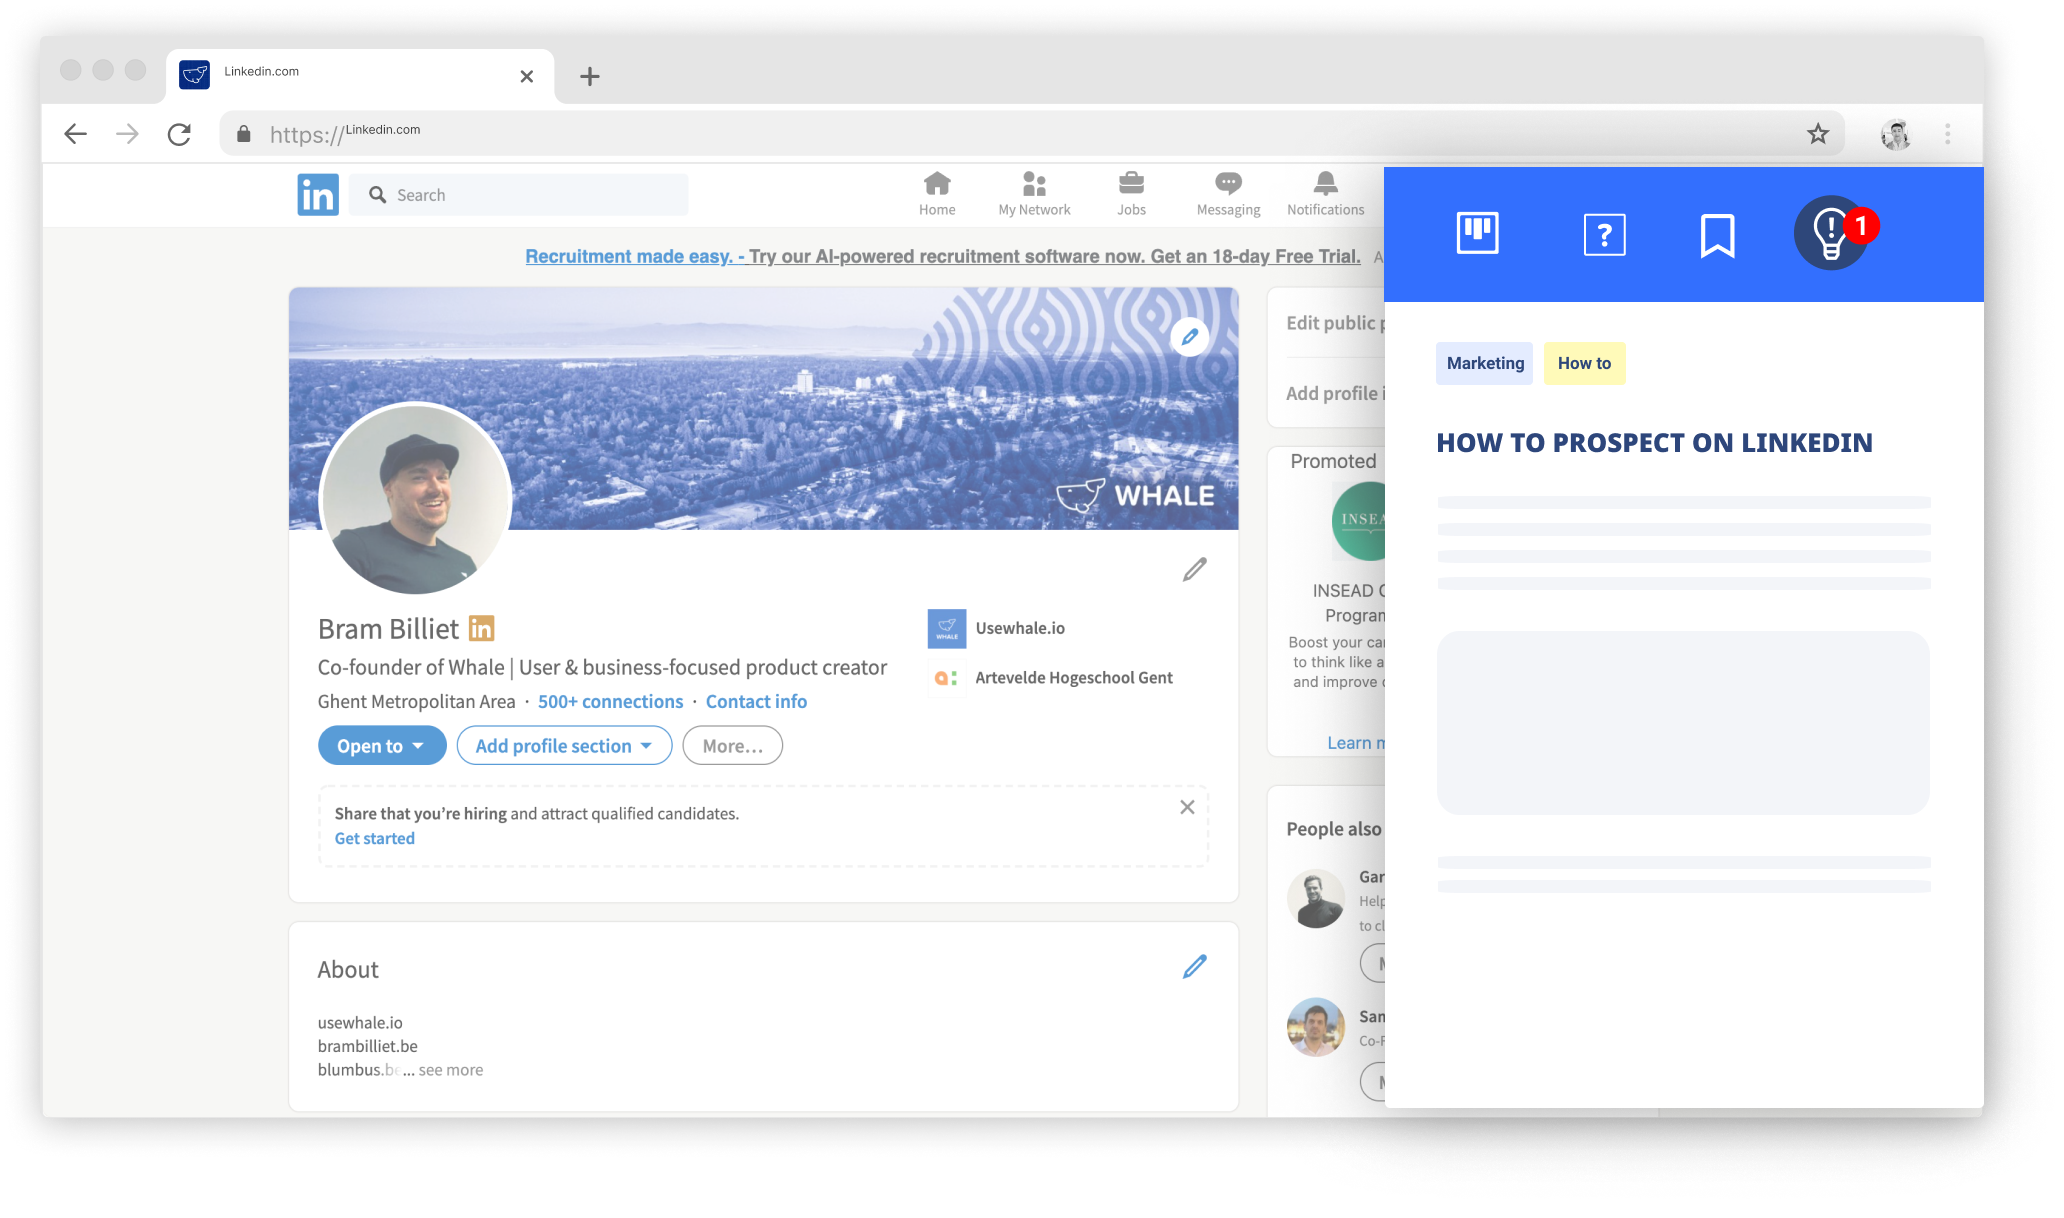This screenshot has width=2064, height=1218.
Task: Open the More… options button
Action: [x=732, y=746]
